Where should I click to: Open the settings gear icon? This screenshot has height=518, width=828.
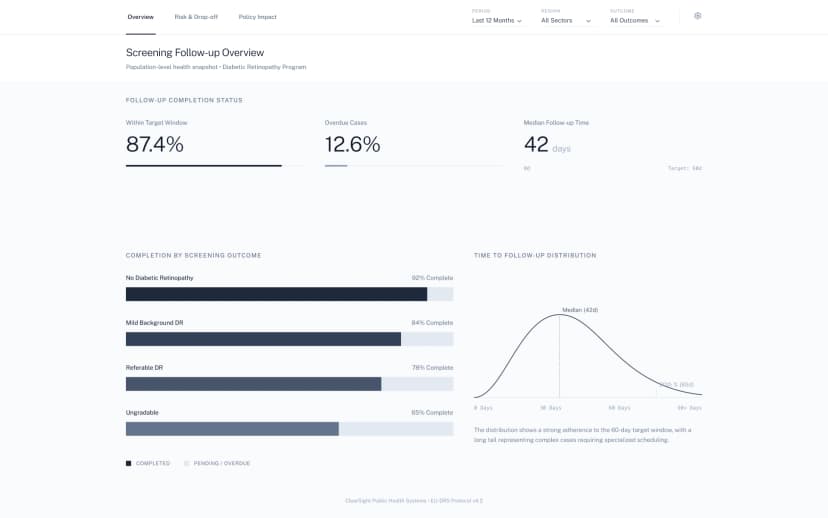point(697,16)
